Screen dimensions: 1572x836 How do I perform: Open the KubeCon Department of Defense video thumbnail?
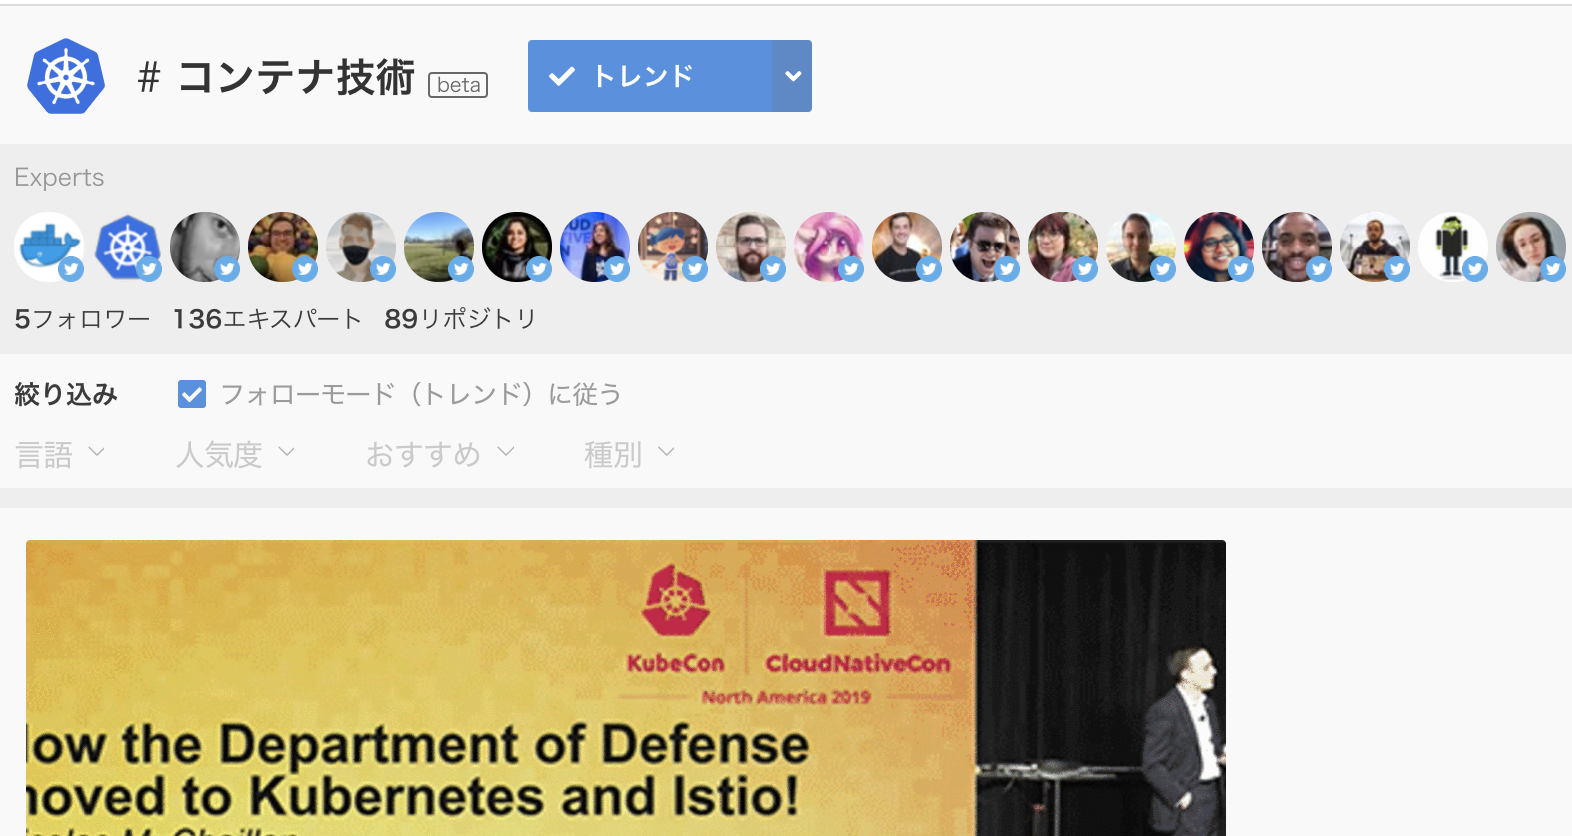[x=626, y=688]
